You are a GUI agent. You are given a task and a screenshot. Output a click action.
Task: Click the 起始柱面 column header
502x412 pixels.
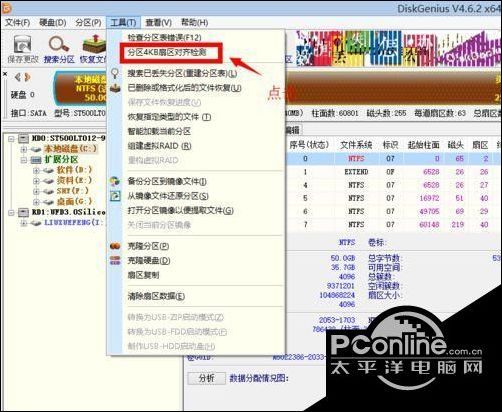pos(423,145)
